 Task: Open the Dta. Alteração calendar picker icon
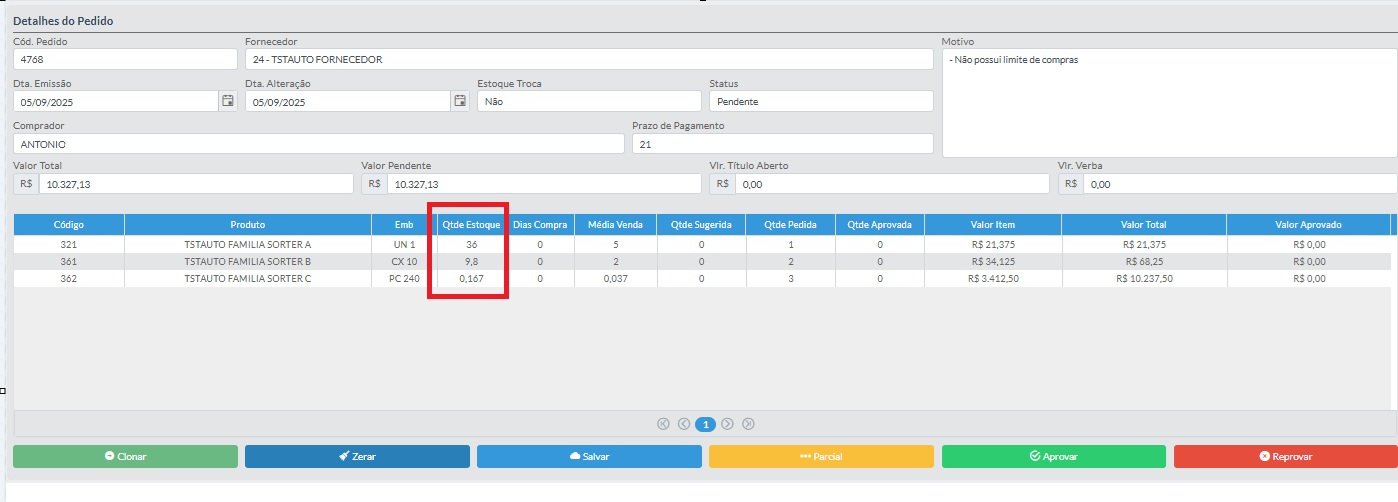click(x=460, y=101)
